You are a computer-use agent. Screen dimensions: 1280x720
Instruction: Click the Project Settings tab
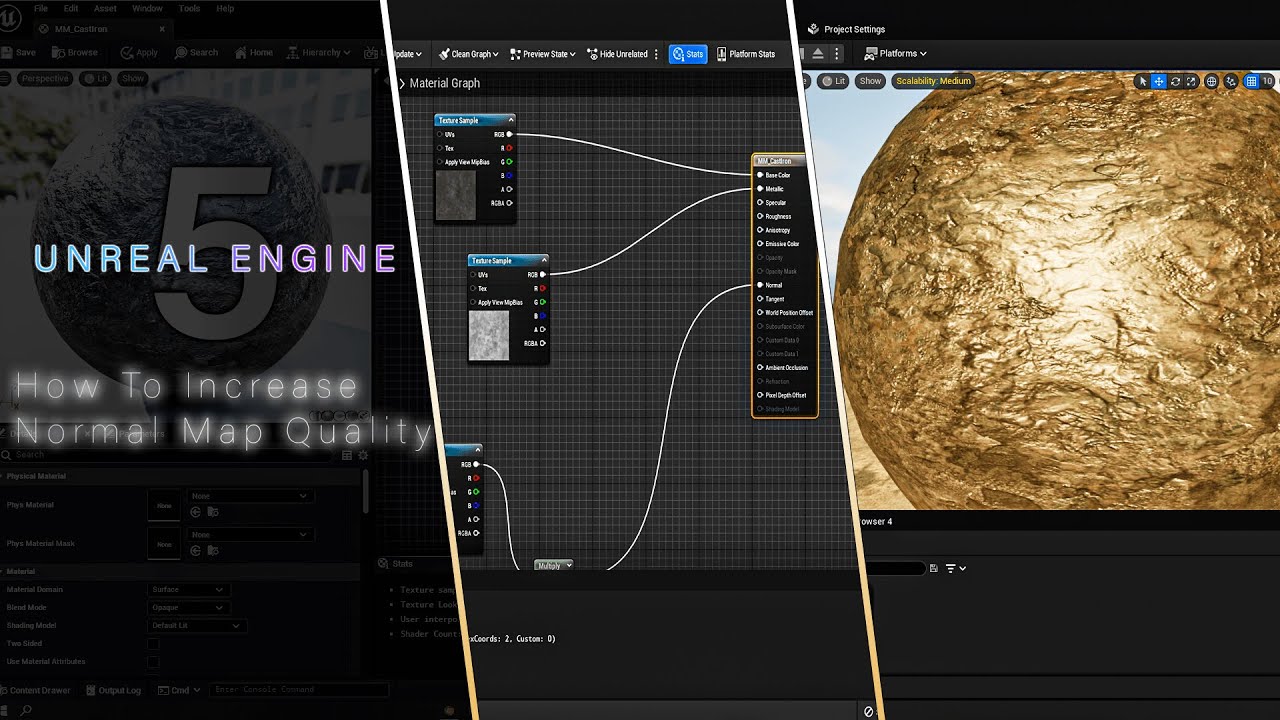[x=846, y=29]
